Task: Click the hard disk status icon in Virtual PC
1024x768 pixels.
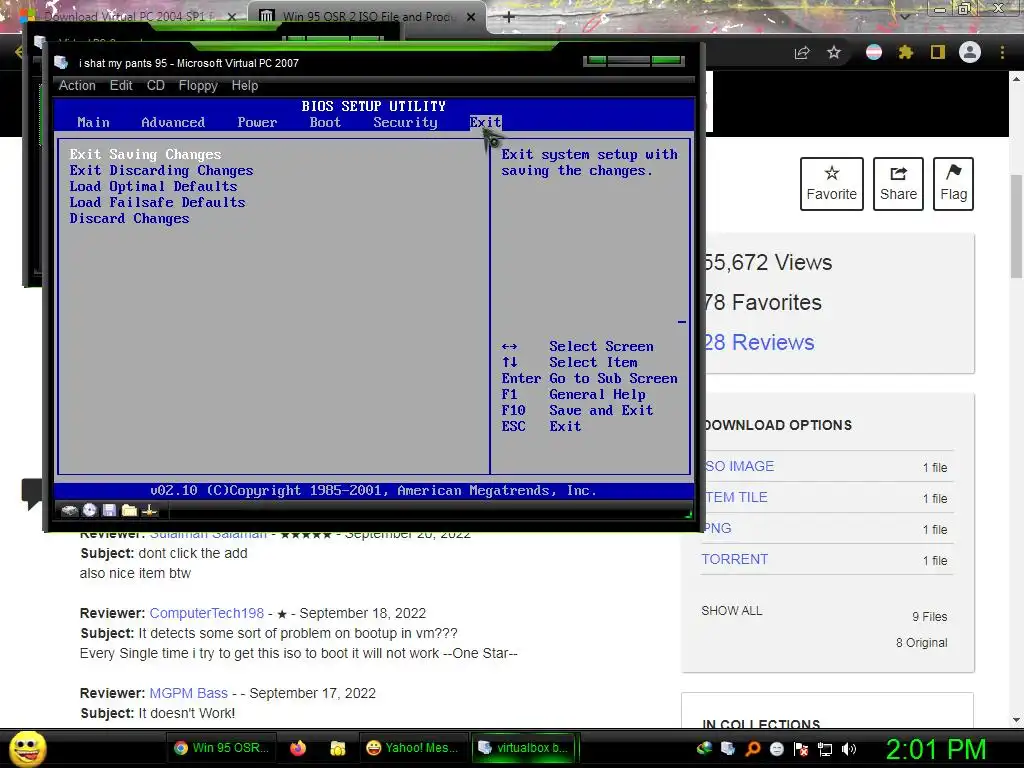Action: coord(70,510)
